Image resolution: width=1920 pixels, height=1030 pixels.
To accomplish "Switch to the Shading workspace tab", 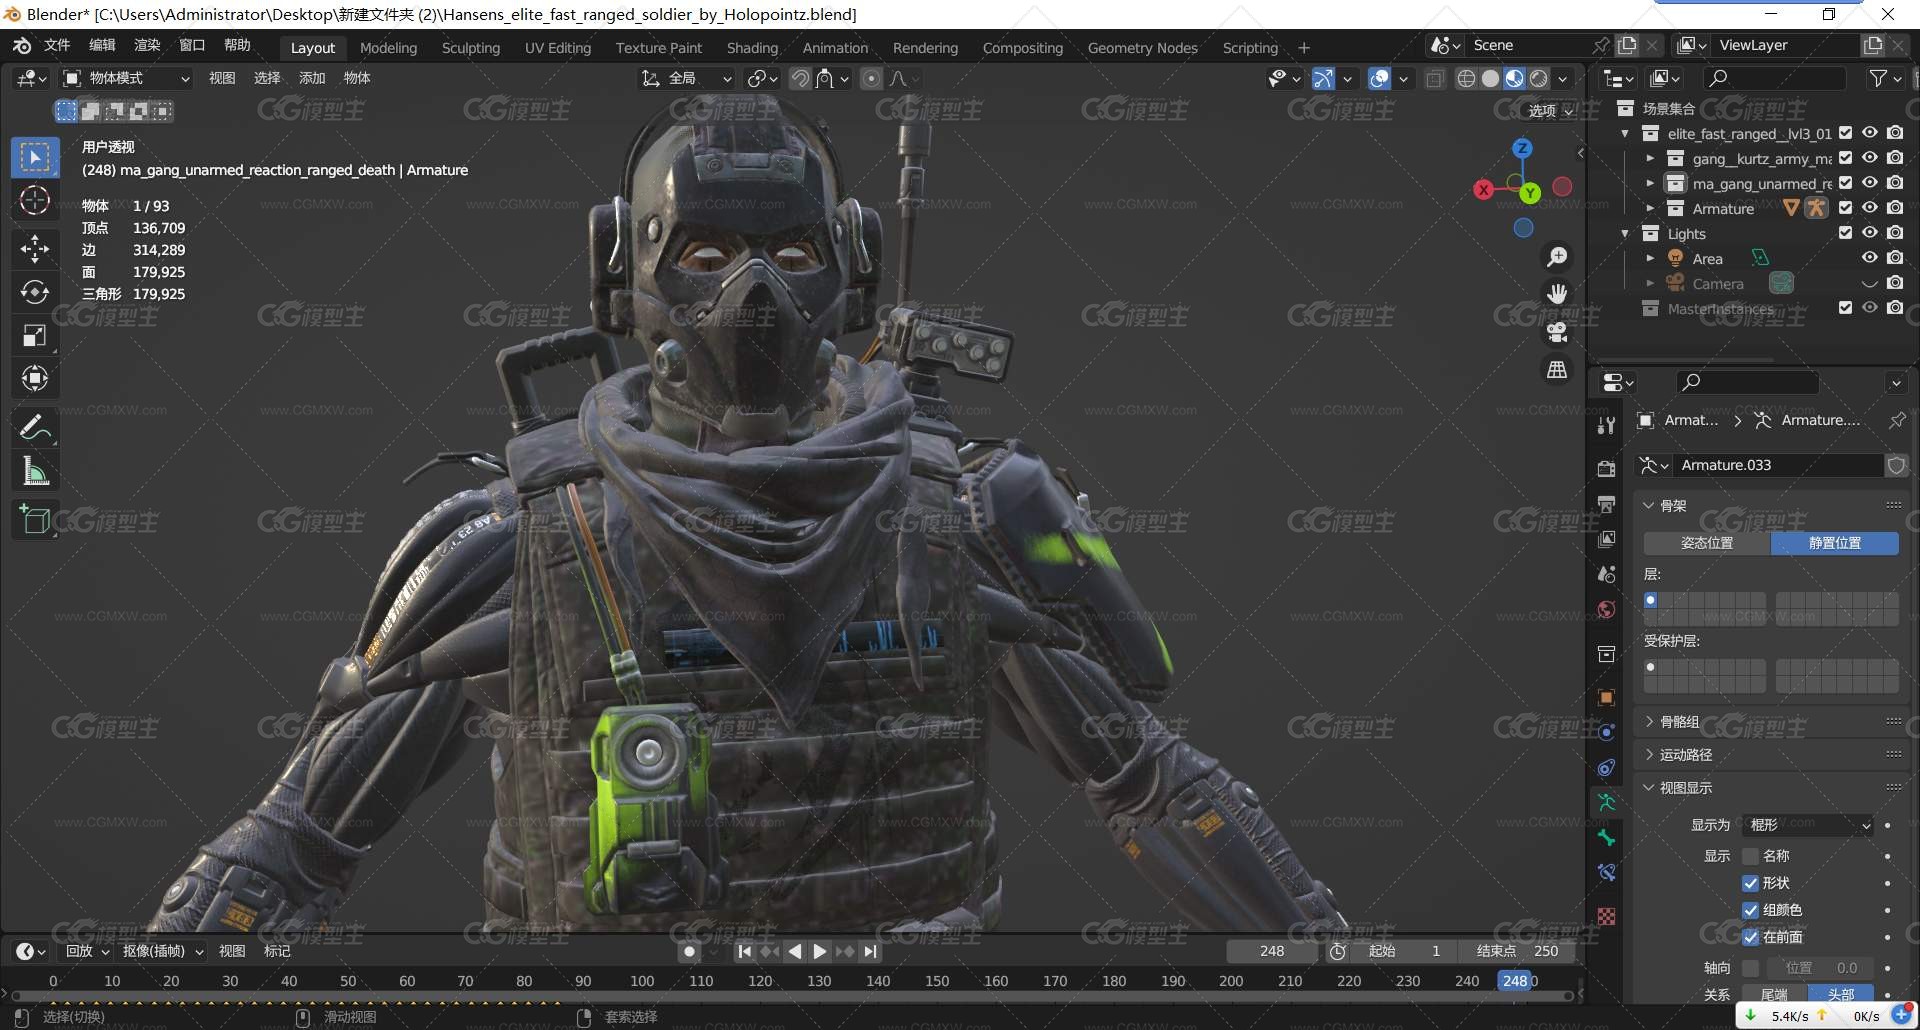I will click(x=752, y=48).
